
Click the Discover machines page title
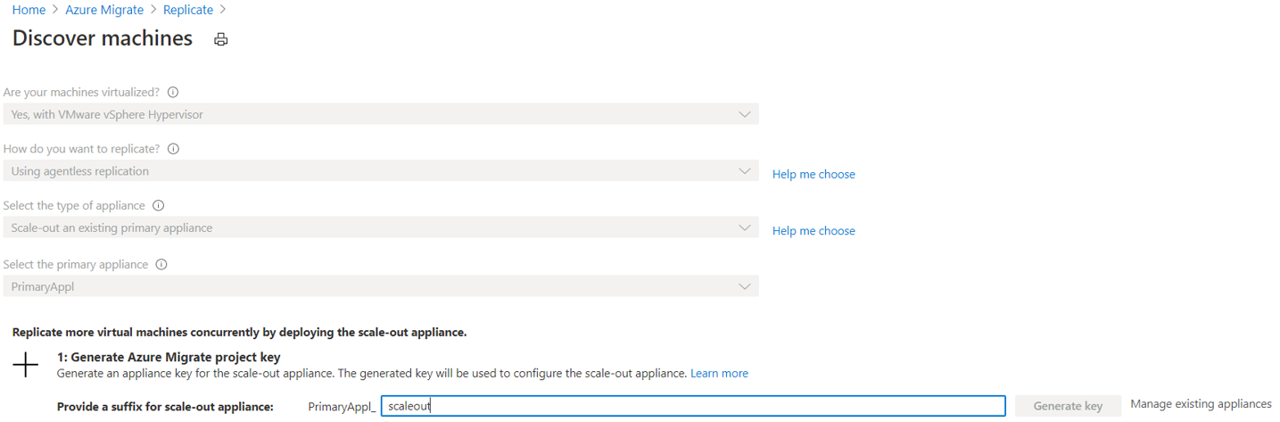point(102,39)
